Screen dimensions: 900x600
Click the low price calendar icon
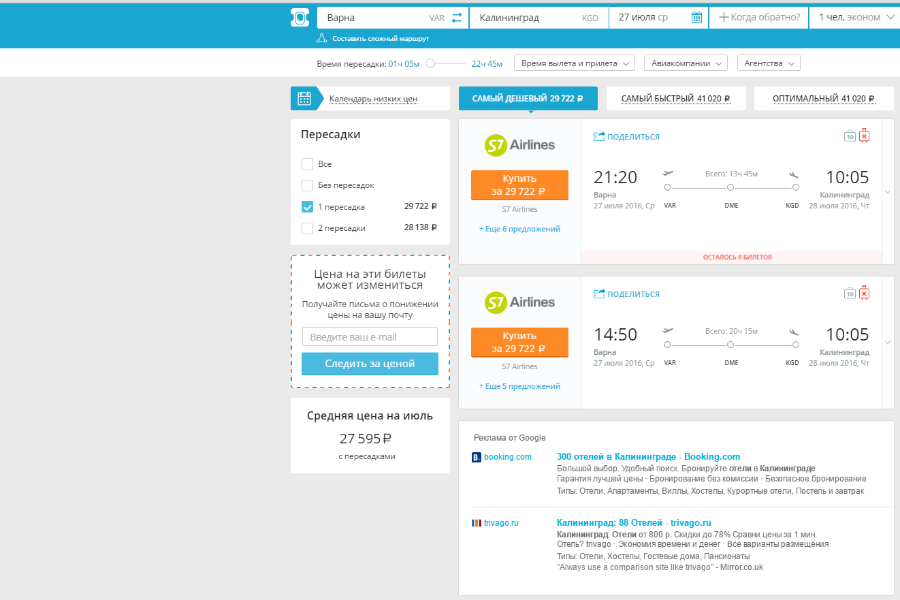(304, 98)
